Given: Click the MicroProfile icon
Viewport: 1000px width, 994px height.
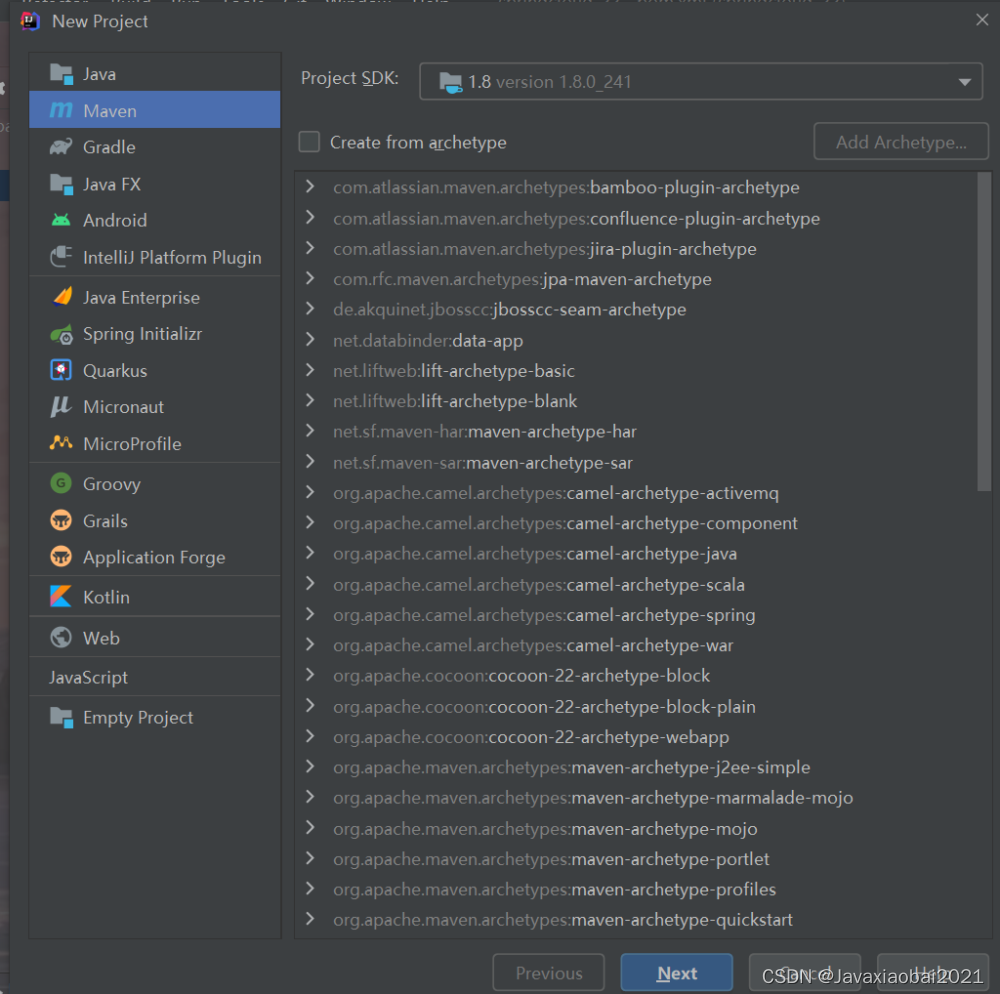Looking at the screenshot, I should [x=61, y=442].
